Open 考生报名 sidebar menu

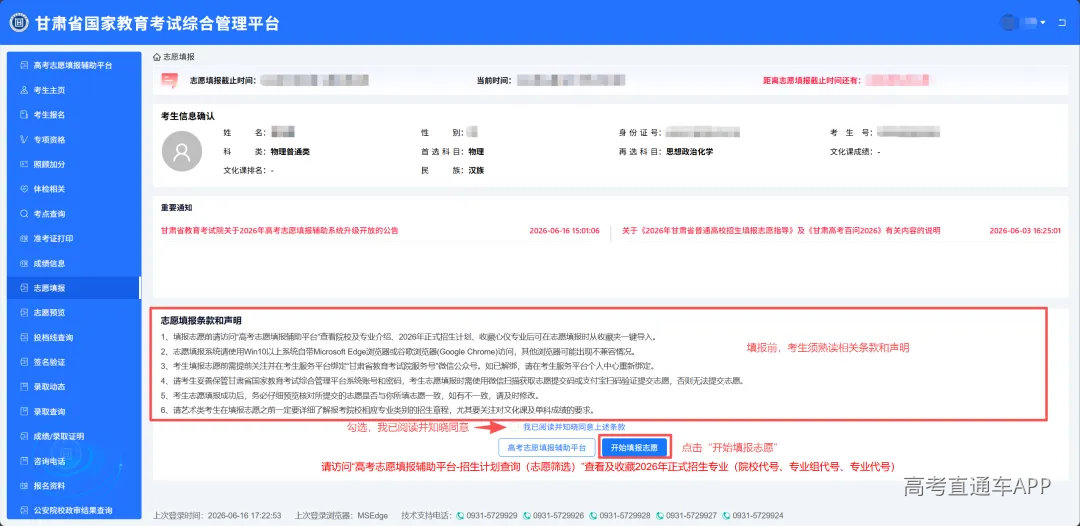coord(72,115)
